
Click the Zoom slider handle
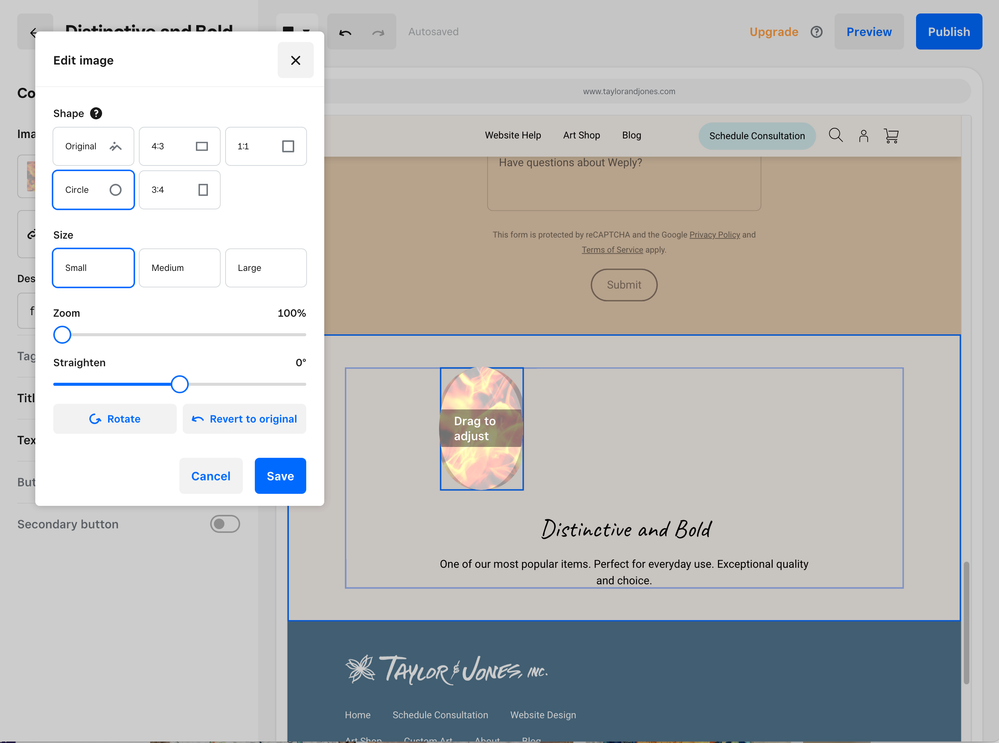pos(63,335)
